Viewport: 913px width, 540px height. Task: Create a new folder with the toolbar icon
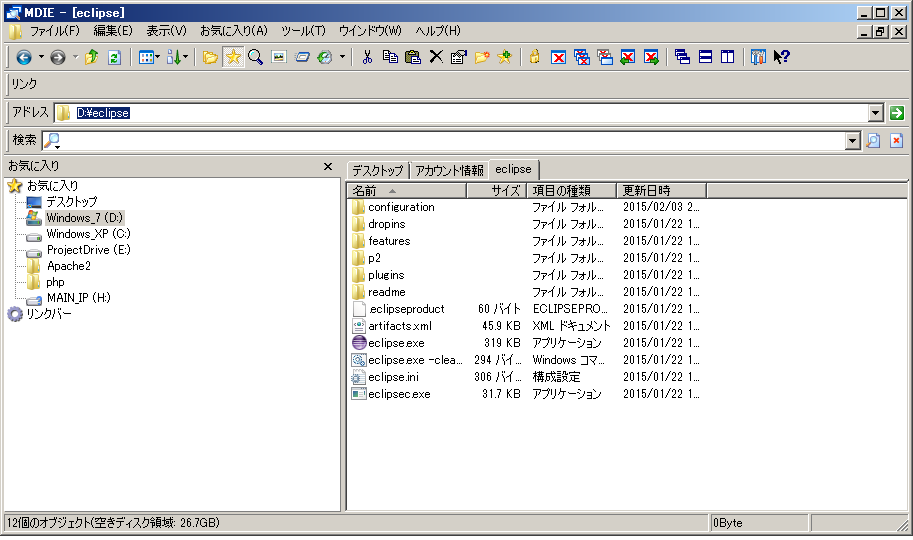tap(482, 57)
